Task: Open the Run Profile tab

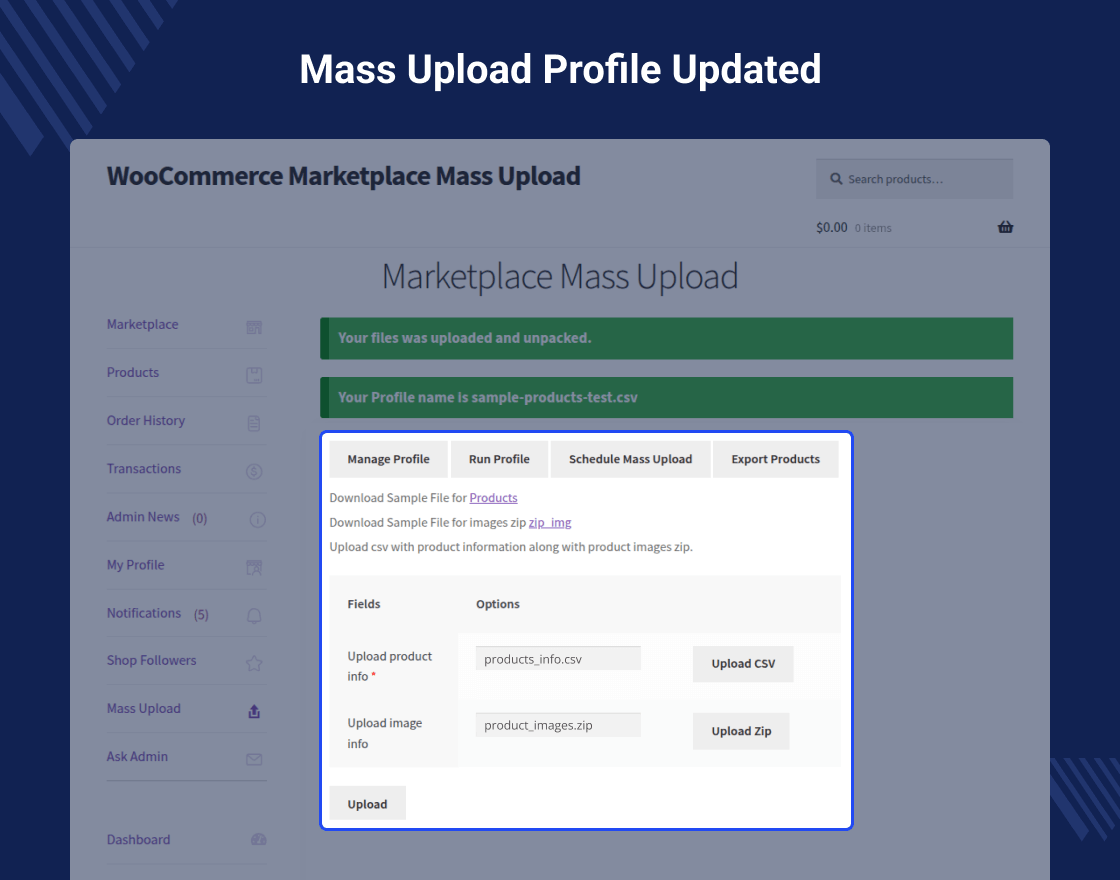Action: tap(499, 459)
